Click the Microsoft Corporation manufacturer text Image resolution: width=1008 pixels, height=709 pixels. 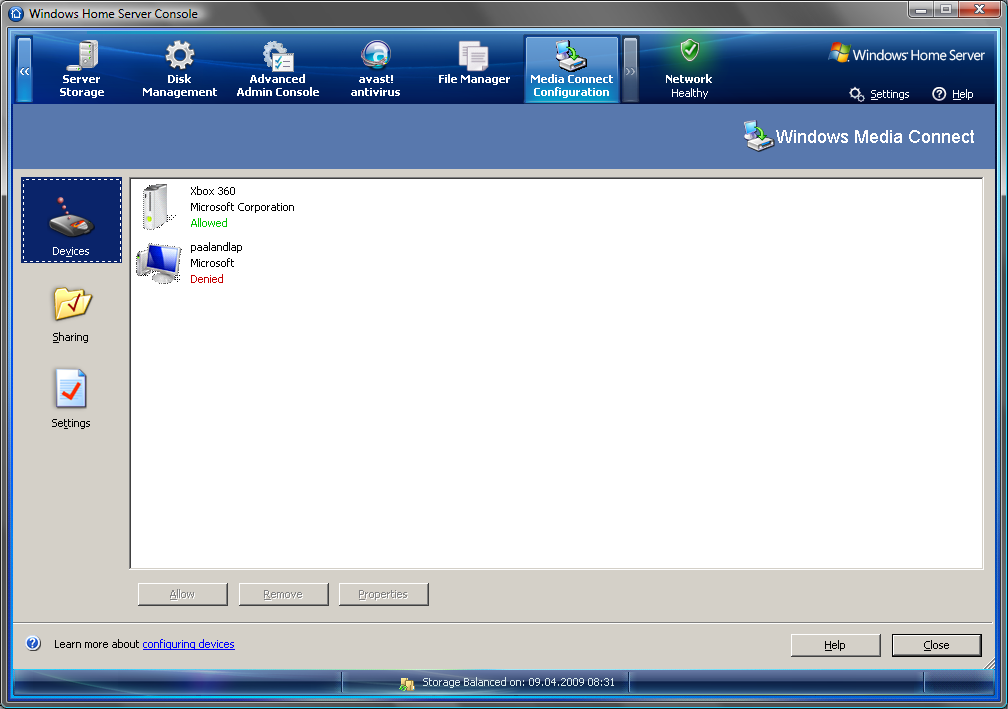coord(242,207)
